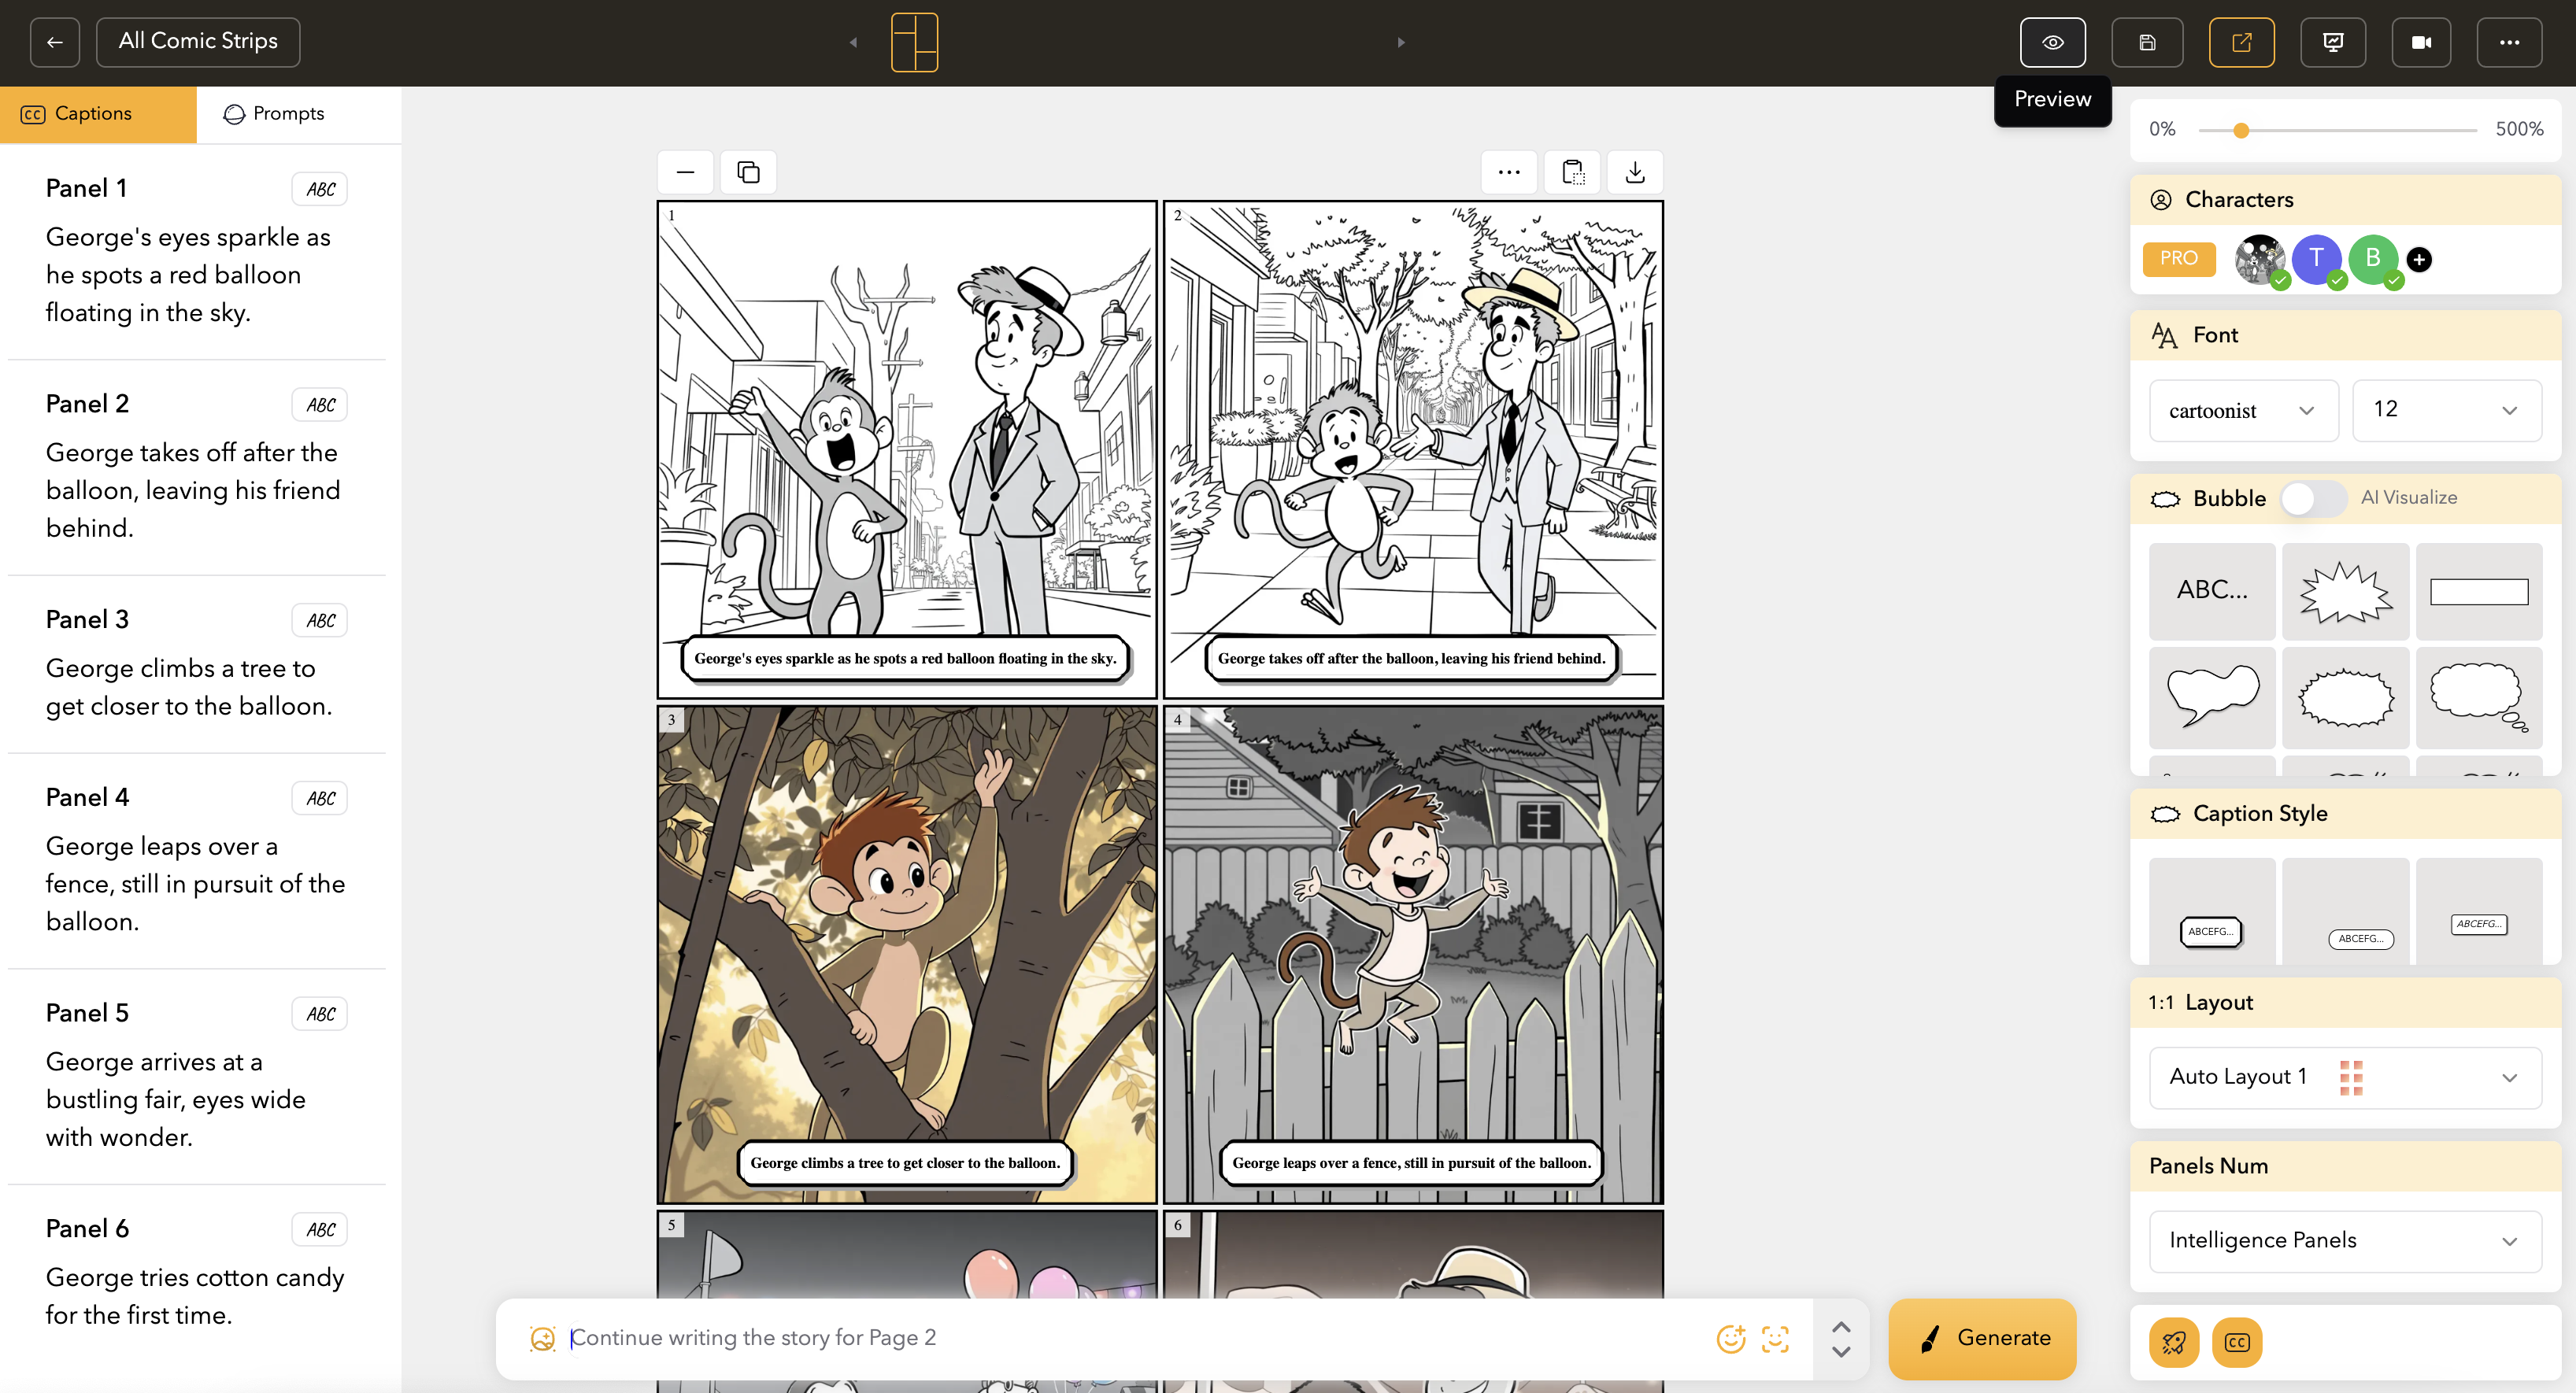
Task: Choose the italic box caption style
Action: [x=2479, y=912]
